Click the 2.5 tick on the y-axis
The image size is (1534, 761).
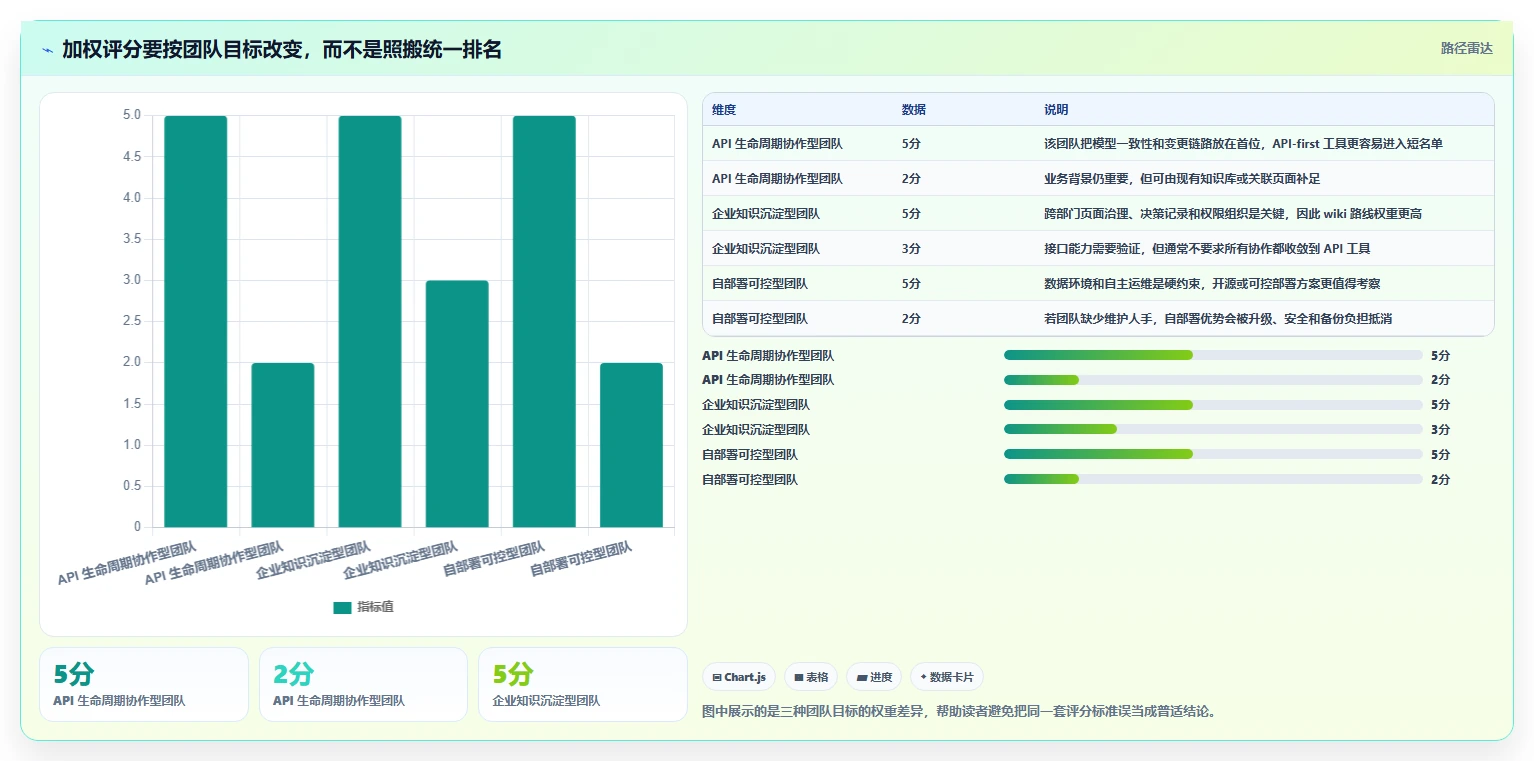click(132, 321)
